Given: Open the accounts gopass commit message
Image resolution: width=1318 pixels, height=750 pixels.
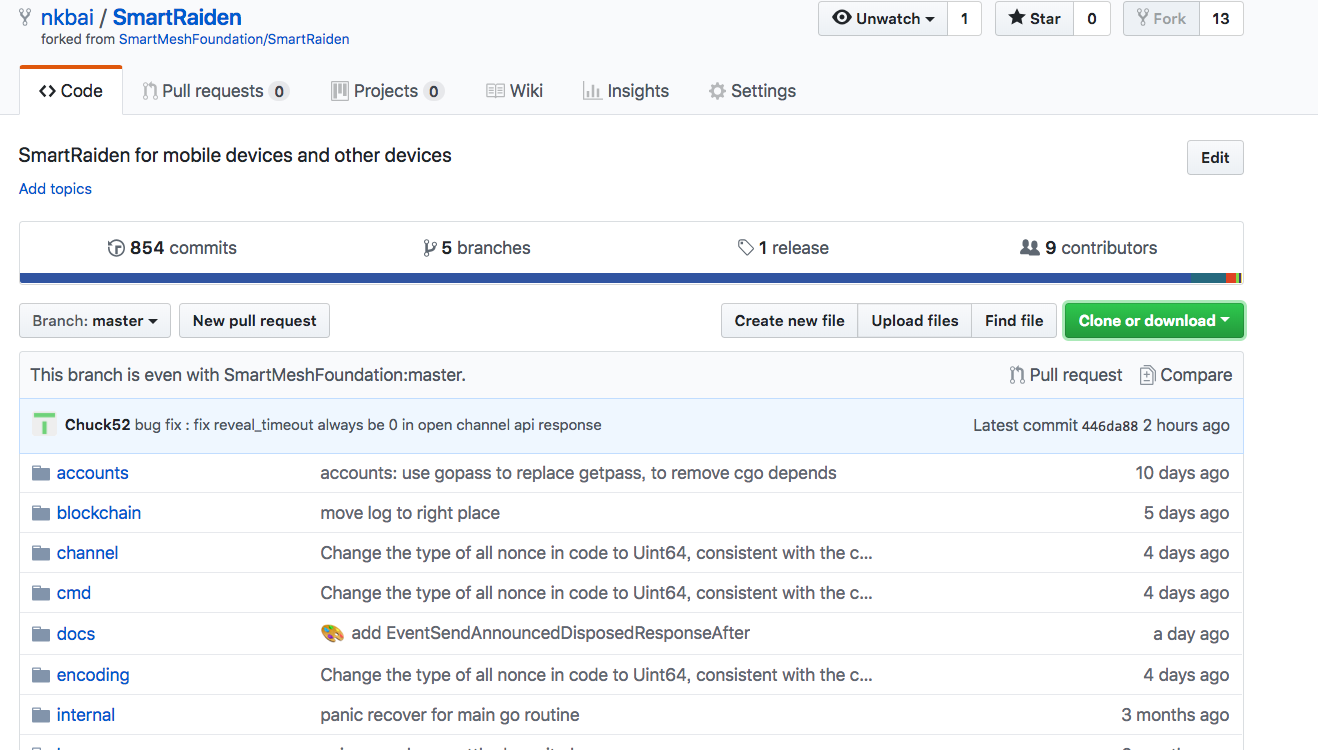Looking at the screenshot, I should point(578,473).
